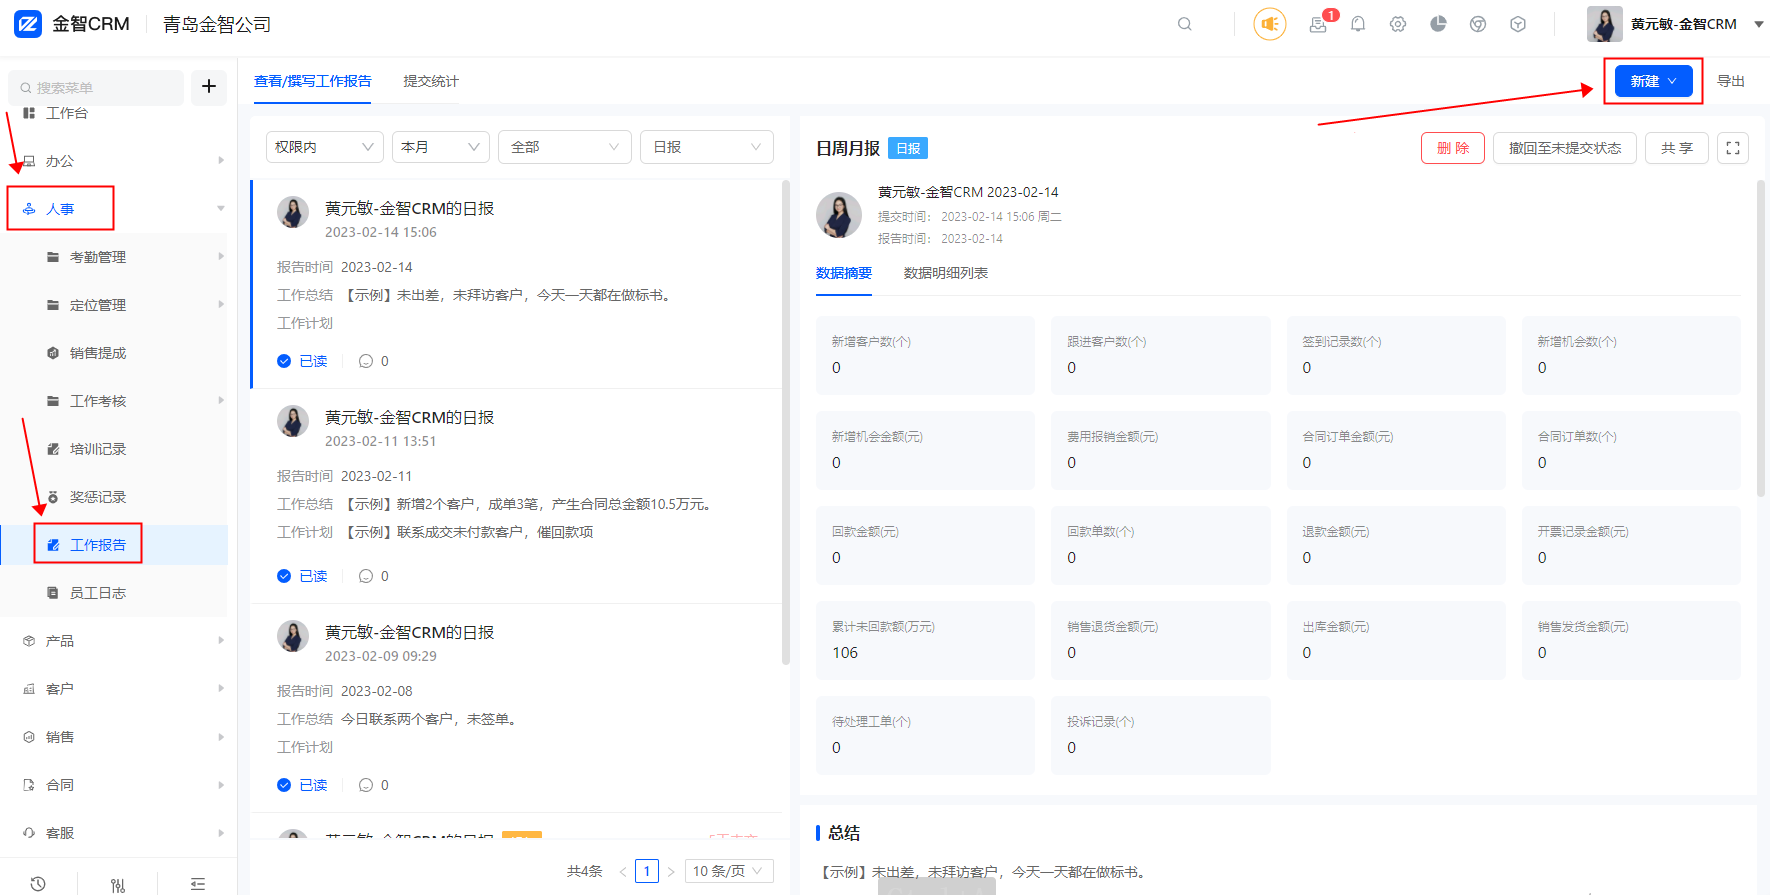This screenshot has height=895, width=1770.
Task: Open the 权限内 scope dropdown
Action: pyautogui.click(x=325, y=147)
